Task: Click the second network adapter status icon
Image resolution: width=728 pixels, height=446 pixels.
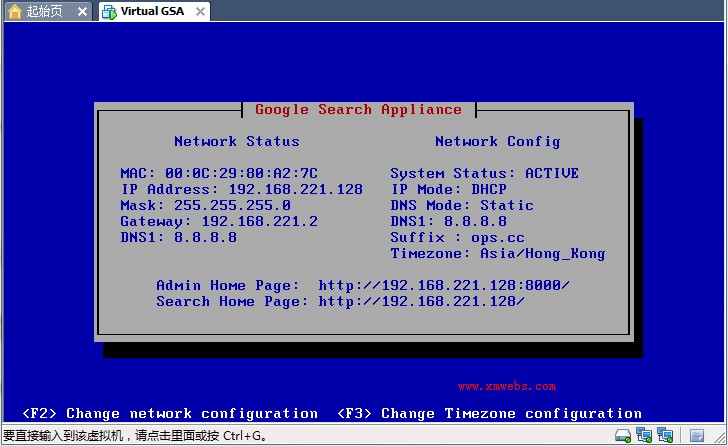Action: pyautogui.click(x=665, y=435)
